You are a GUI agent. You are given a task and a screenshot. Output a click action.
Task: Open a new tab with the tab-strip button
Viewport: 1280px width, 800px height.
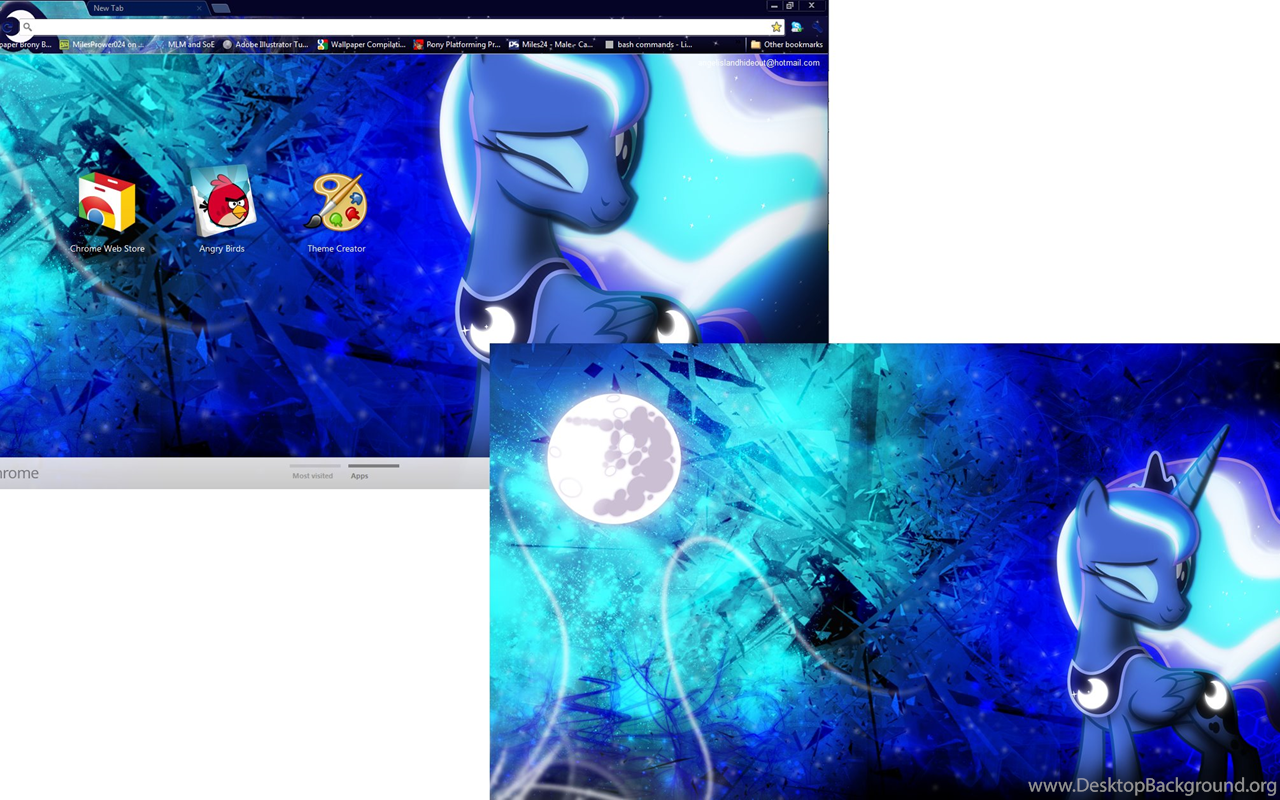pyautogui.click(x=221, y=8)
